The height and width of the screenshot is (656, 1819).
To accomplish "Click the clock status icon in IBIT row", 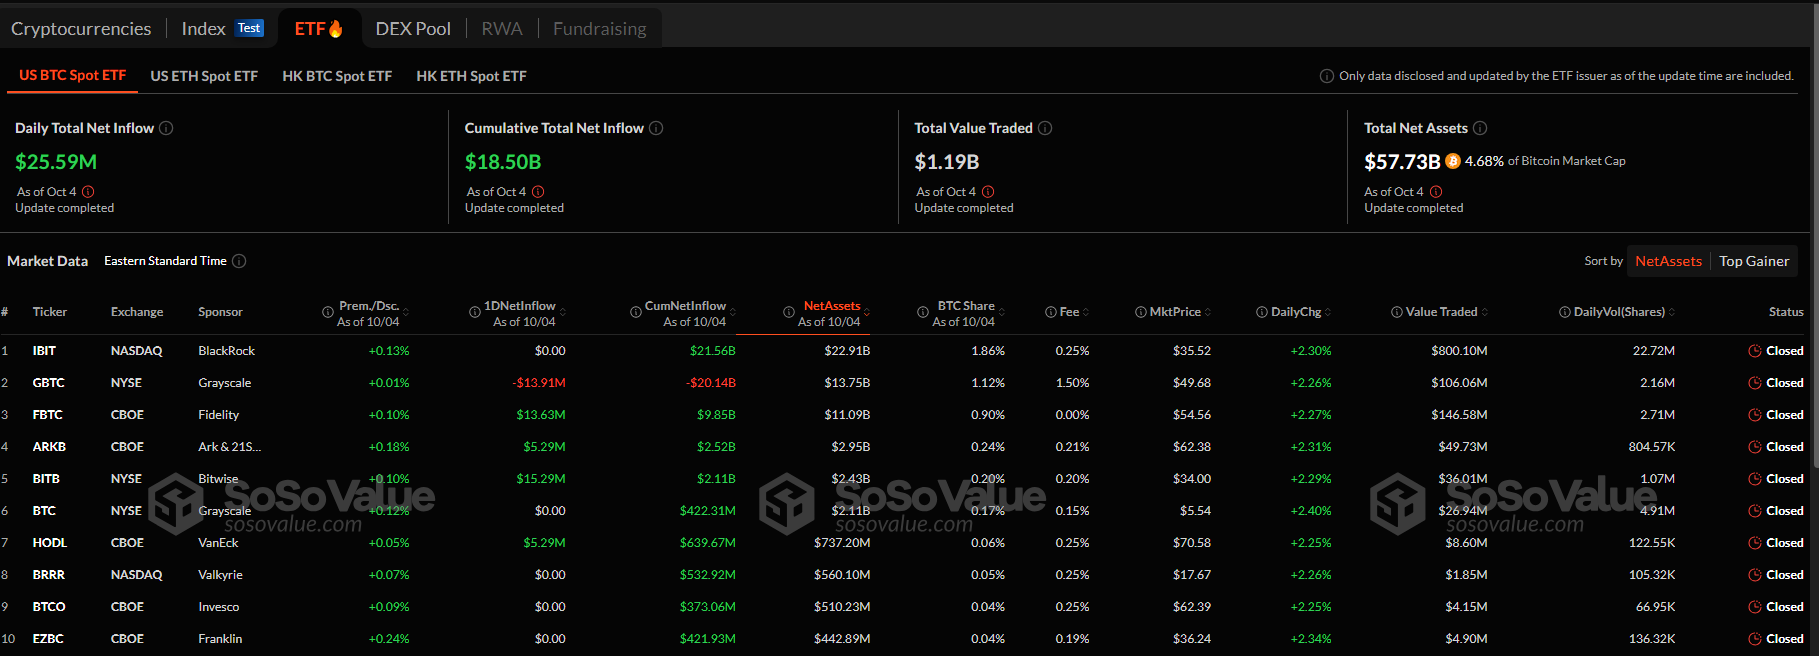I will 1755,351.
